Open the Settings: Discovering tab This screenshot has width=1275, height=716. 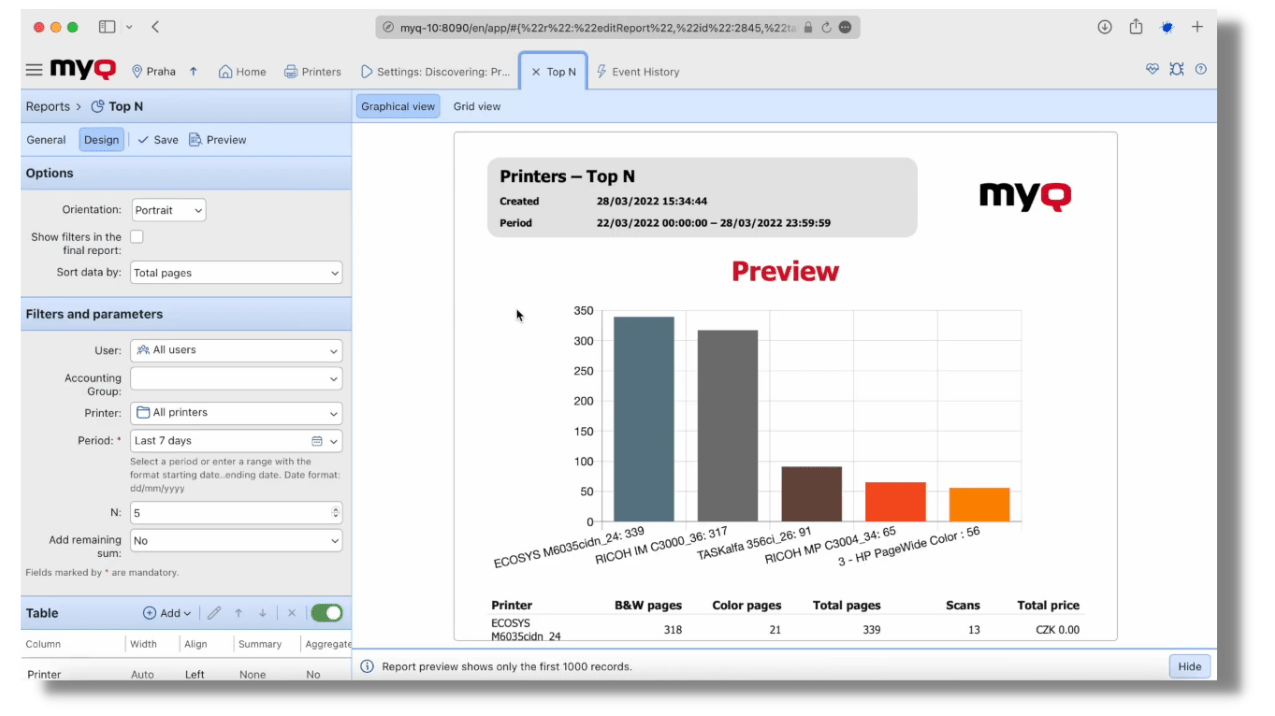pos(435,72)
